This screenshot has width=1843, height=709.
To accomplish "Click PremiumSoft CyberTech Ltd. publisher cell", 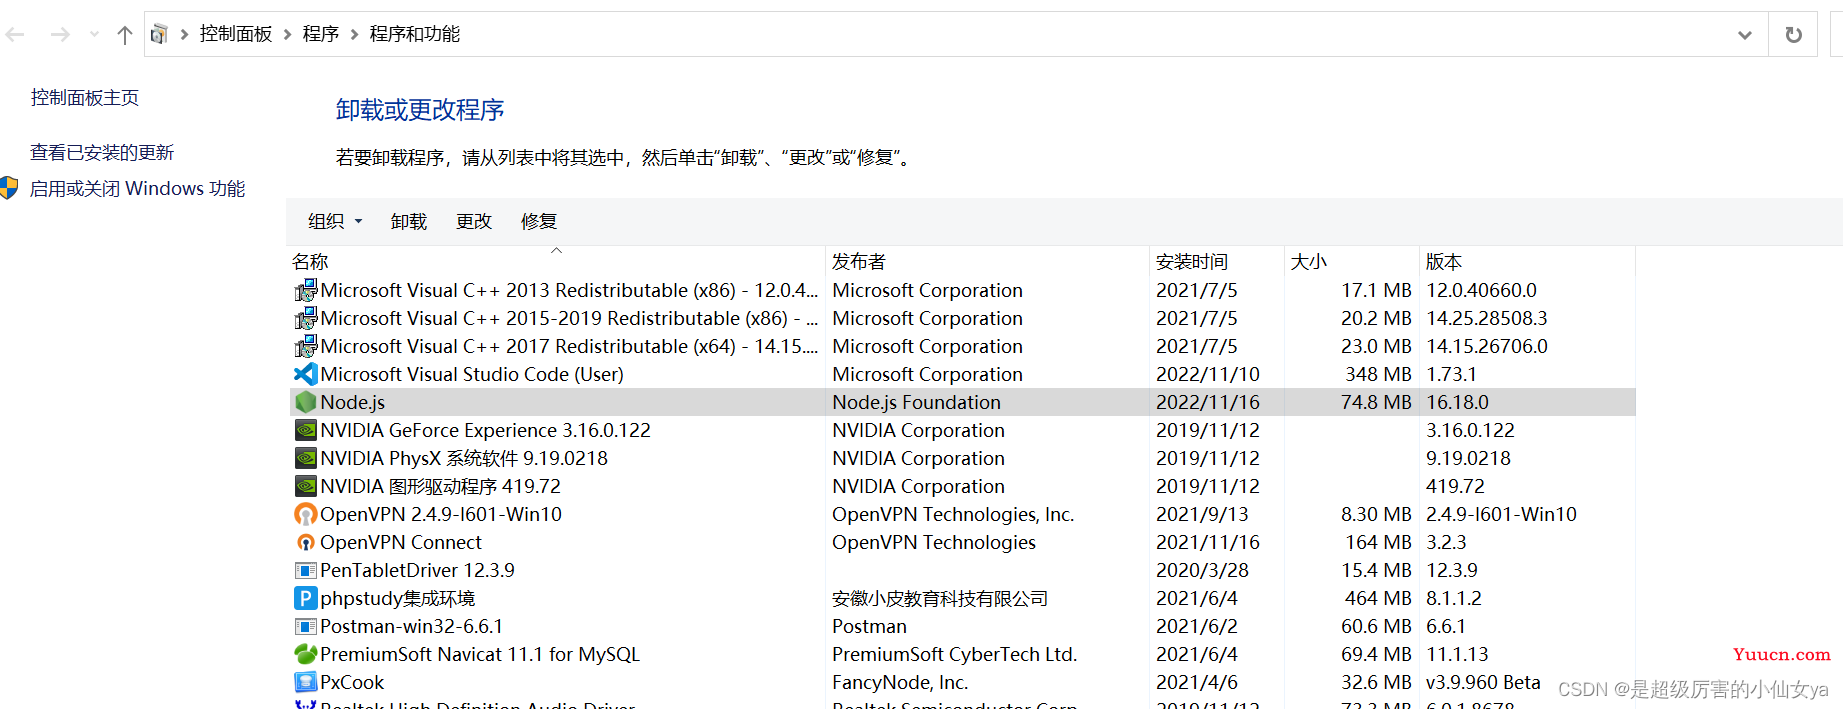I will click(x=954, y=654).
